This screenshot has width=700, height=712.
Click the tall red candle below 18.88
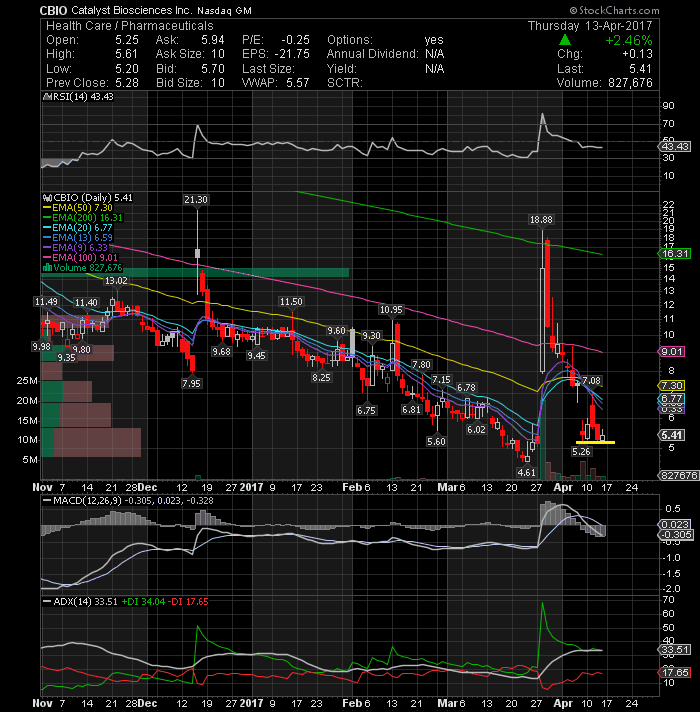pos(548,282)
